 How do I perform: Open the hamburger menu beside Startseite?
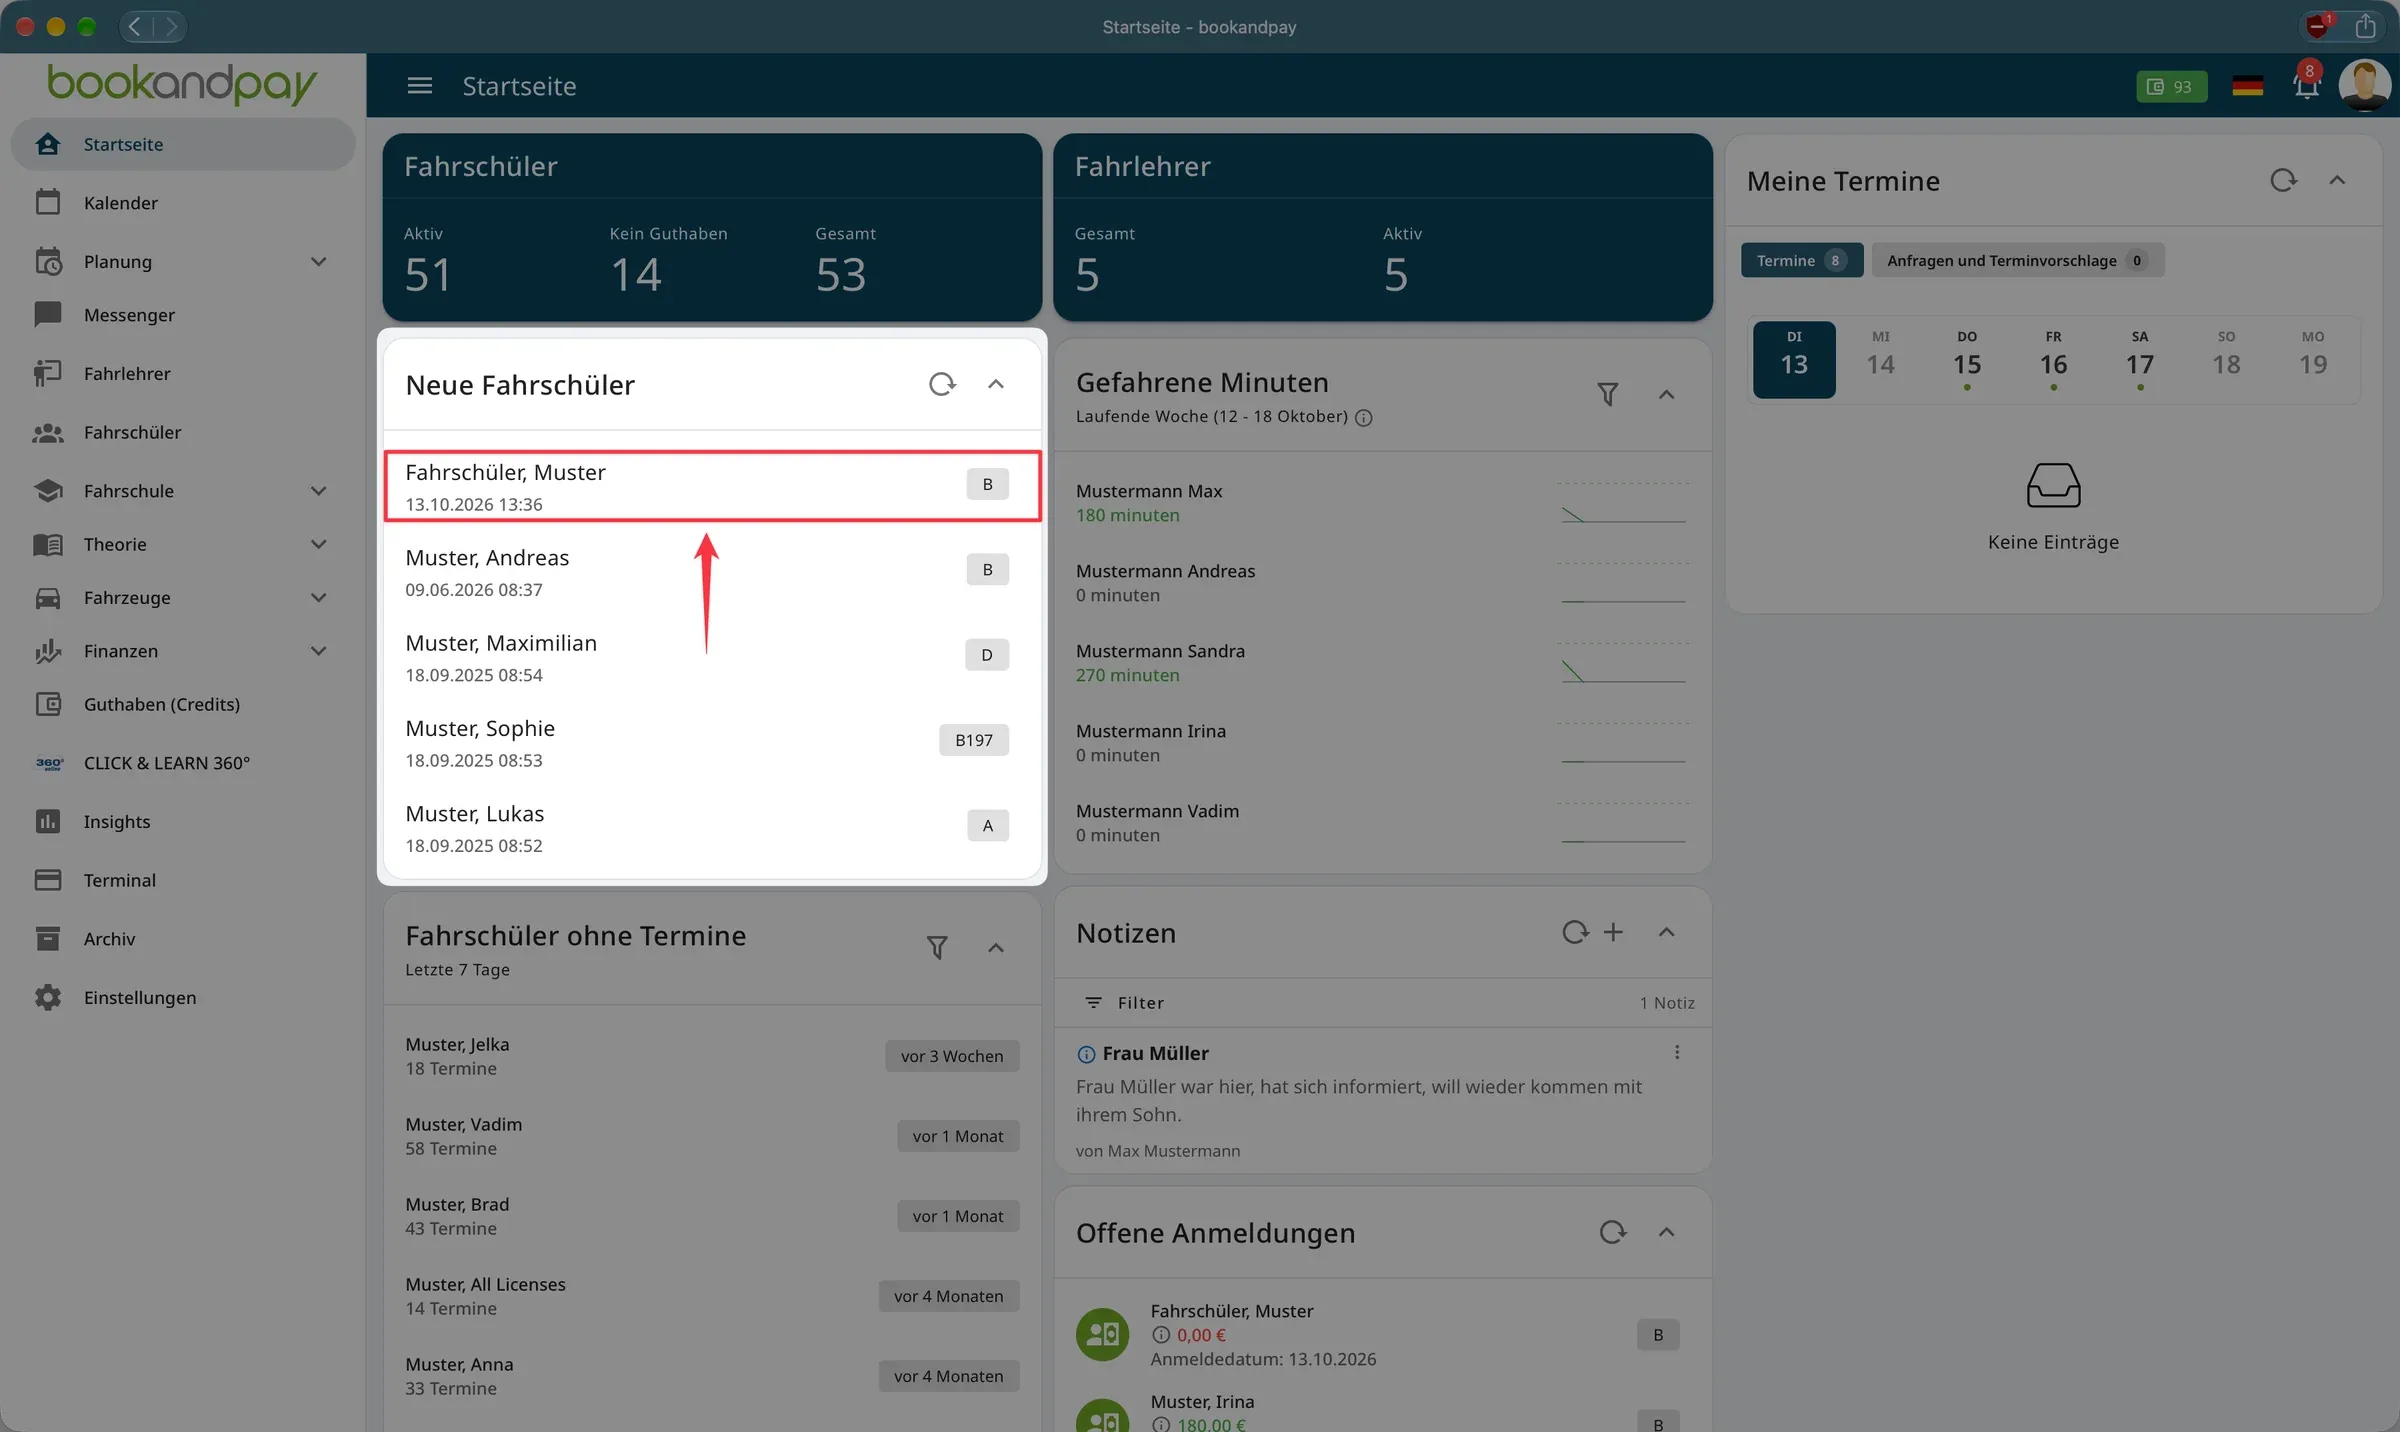[420, 86]
